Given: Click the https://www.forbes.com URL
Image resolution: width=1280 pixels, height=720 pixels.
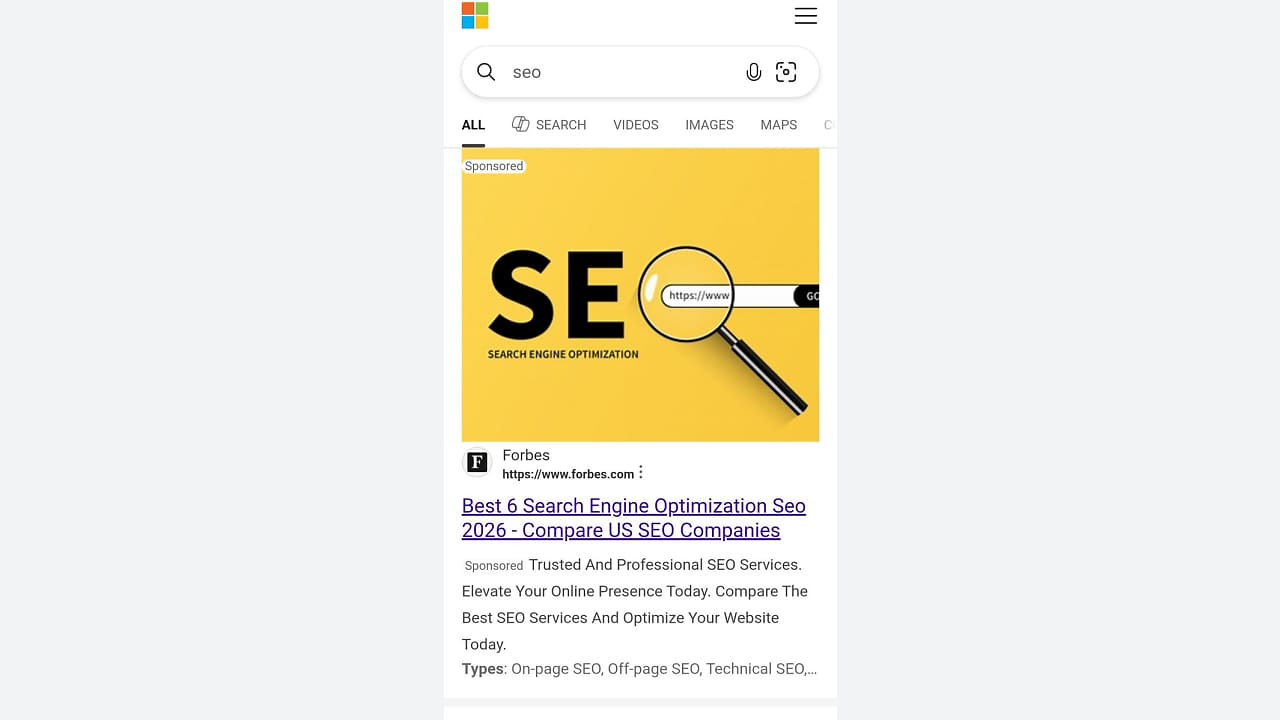Looking at the screenshot, I should click(568, 474).
